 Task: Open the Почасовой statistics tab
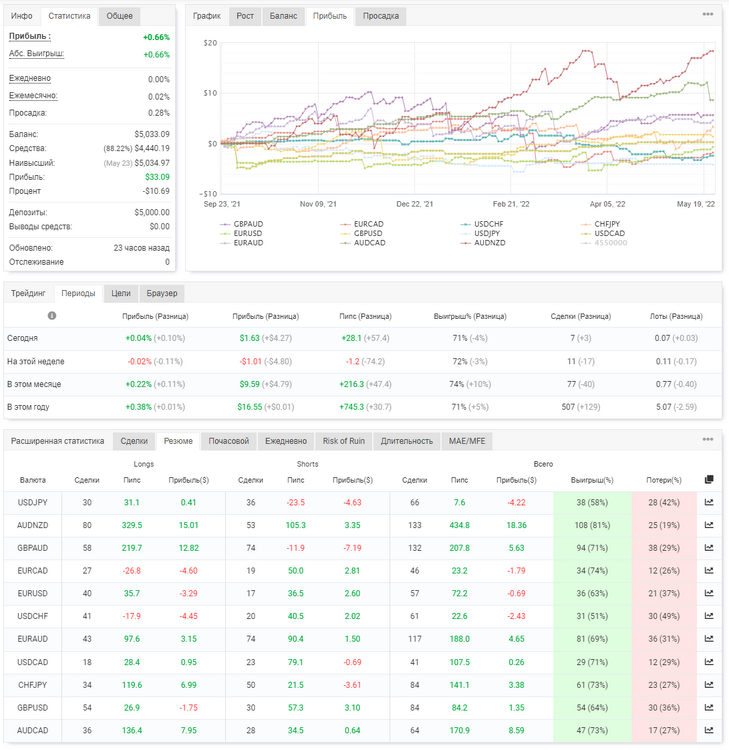229,441
